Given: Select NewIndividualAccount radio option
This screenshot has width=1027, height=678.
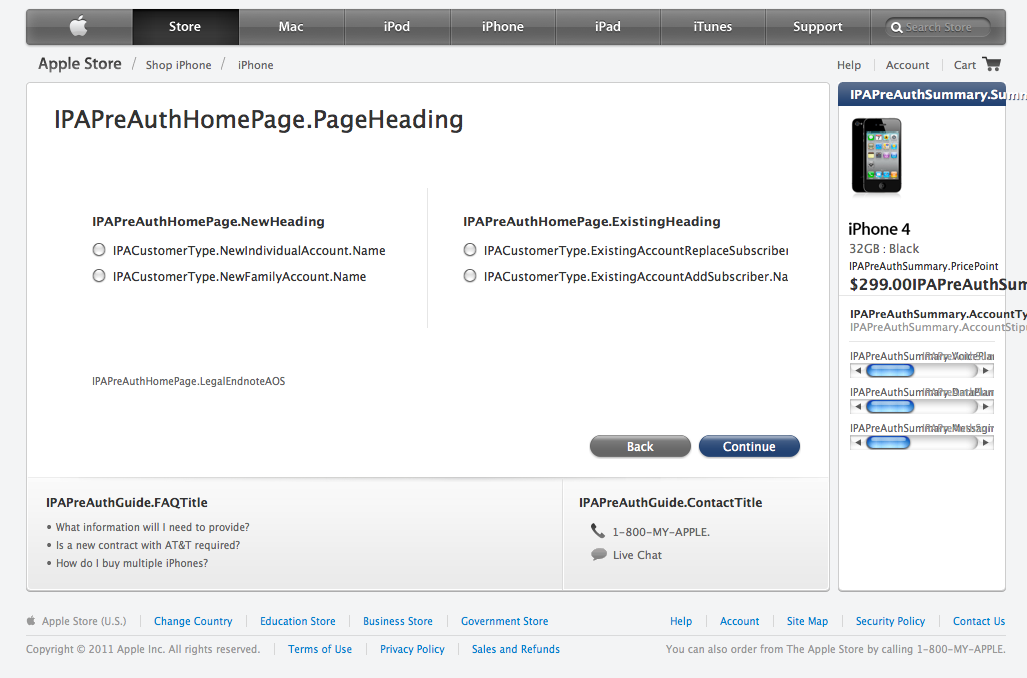Looking at the screenshot, I should pyautogui.click(x=99, y=250).
